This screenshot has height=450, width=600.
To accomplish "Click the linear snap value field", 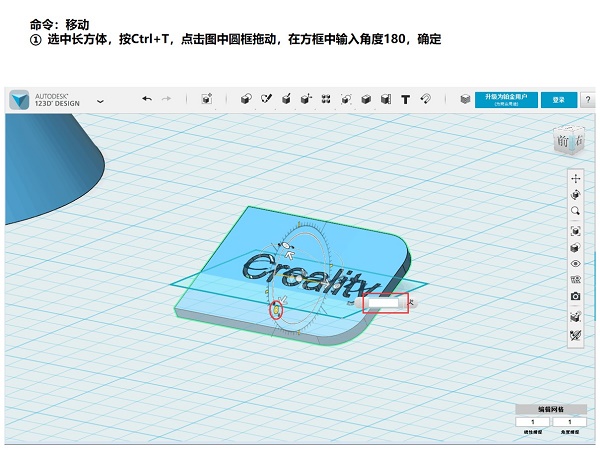I will 533,422.
